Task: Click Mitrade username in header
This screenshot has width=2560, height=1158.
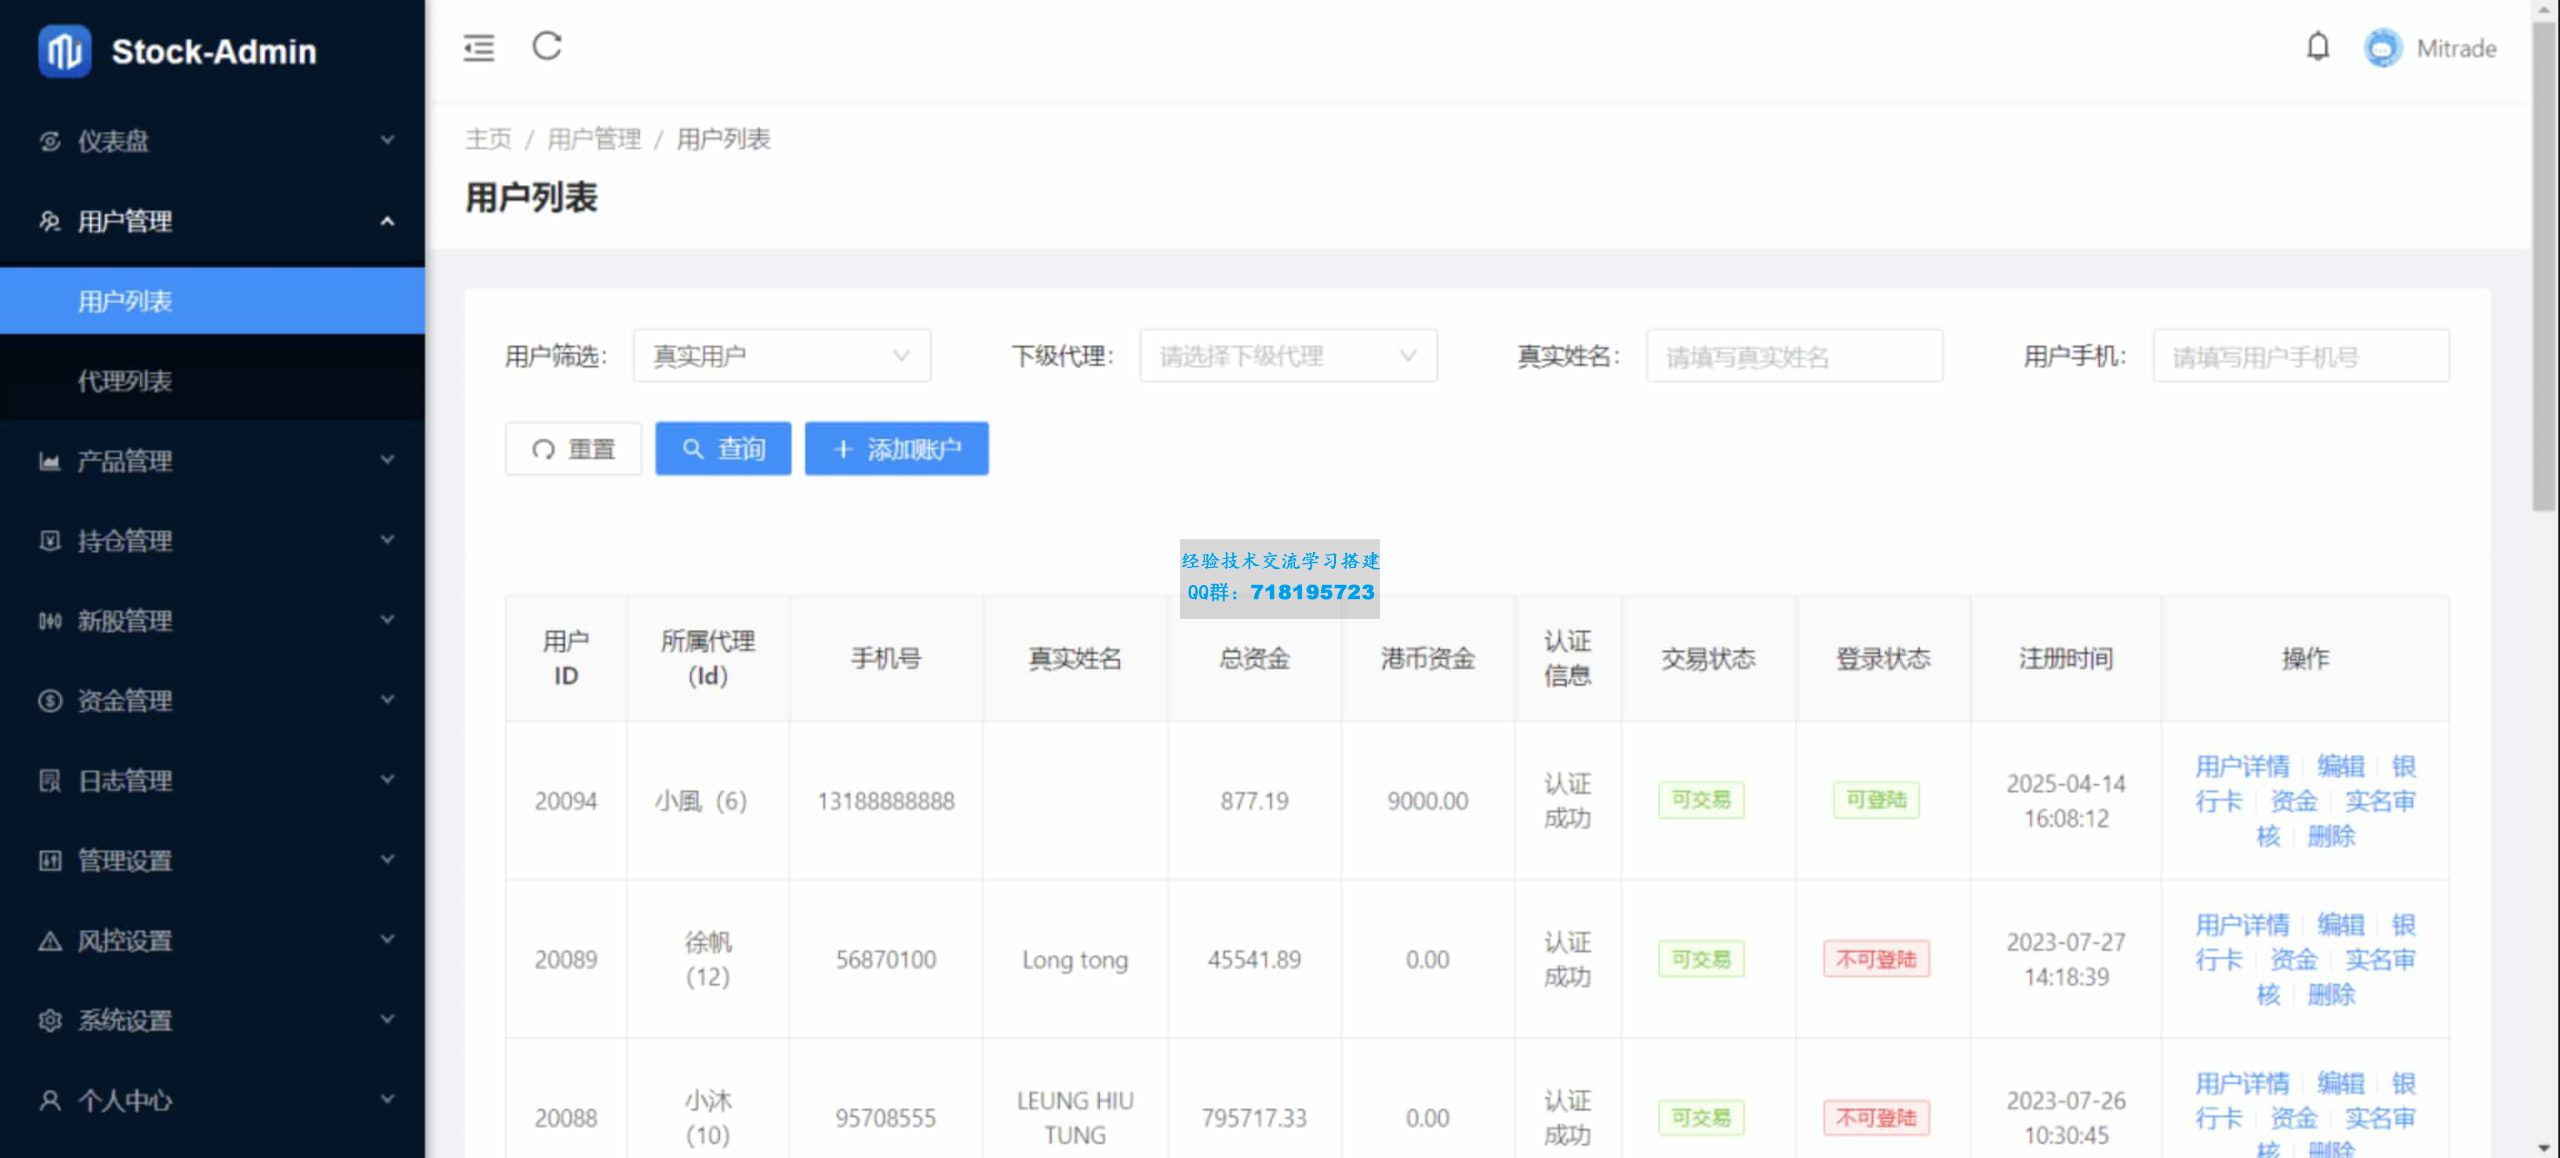Action: (2456, 48)
